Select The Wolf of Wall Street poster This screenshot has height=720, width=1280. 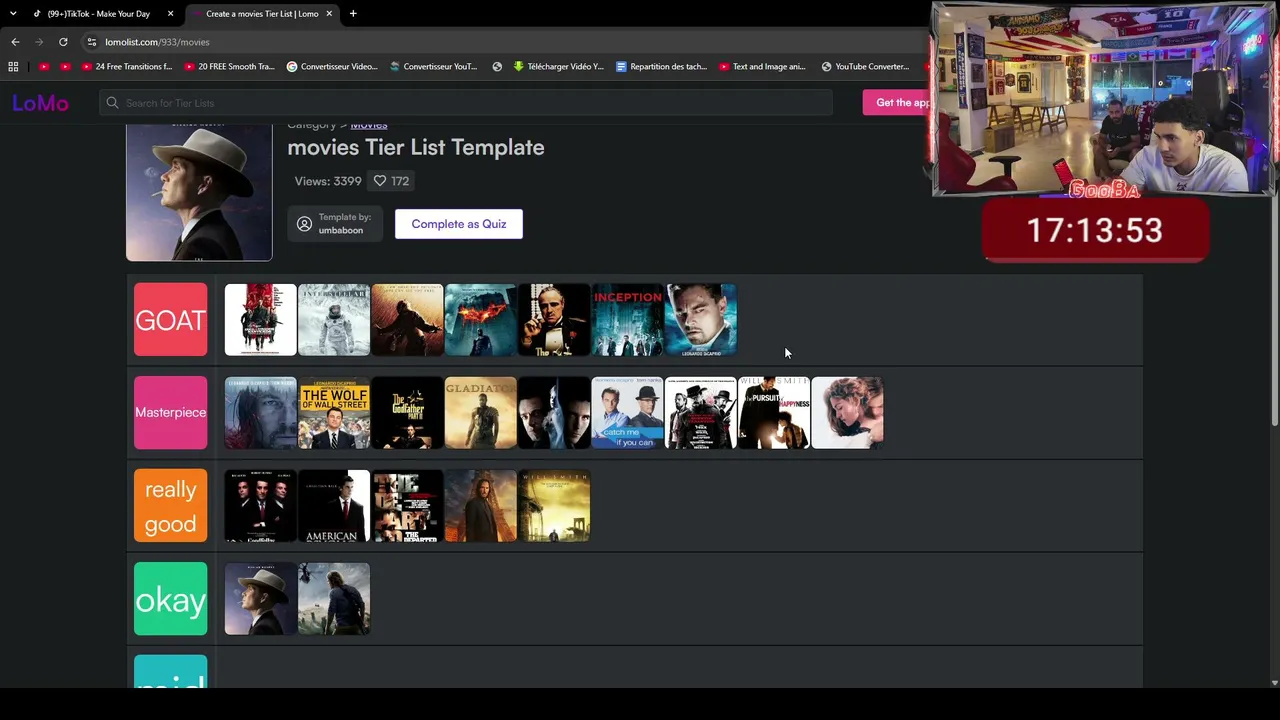334,413
